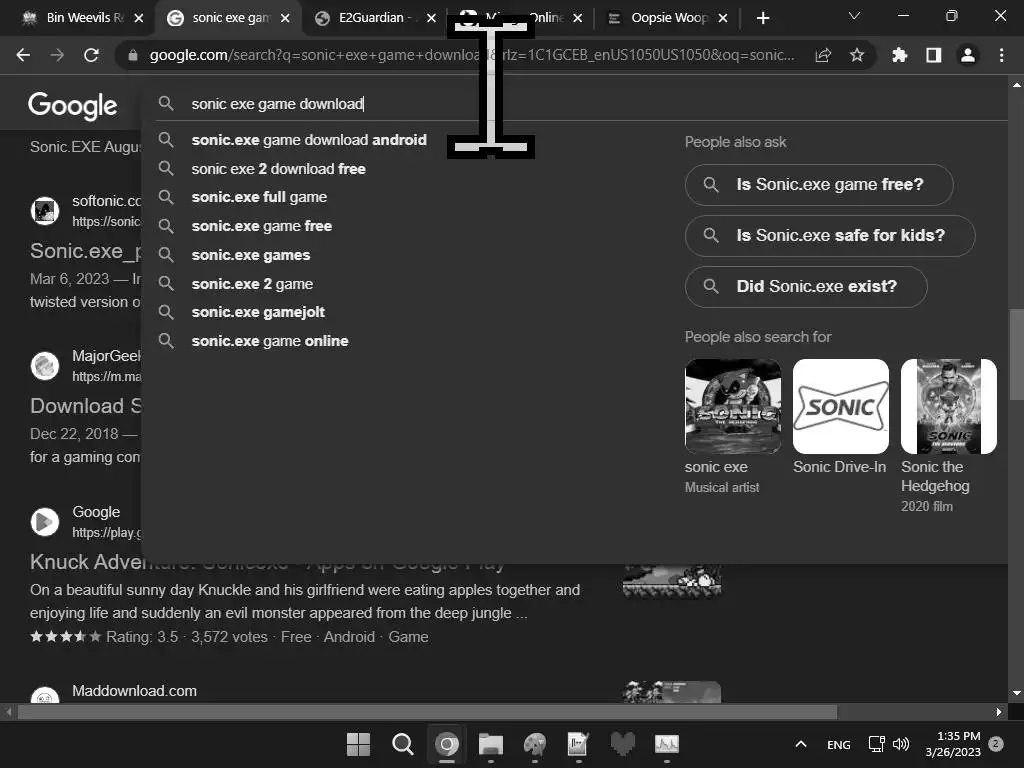
Task: Open the Chrome profile avatar
Action: click(x=968, y=56)
